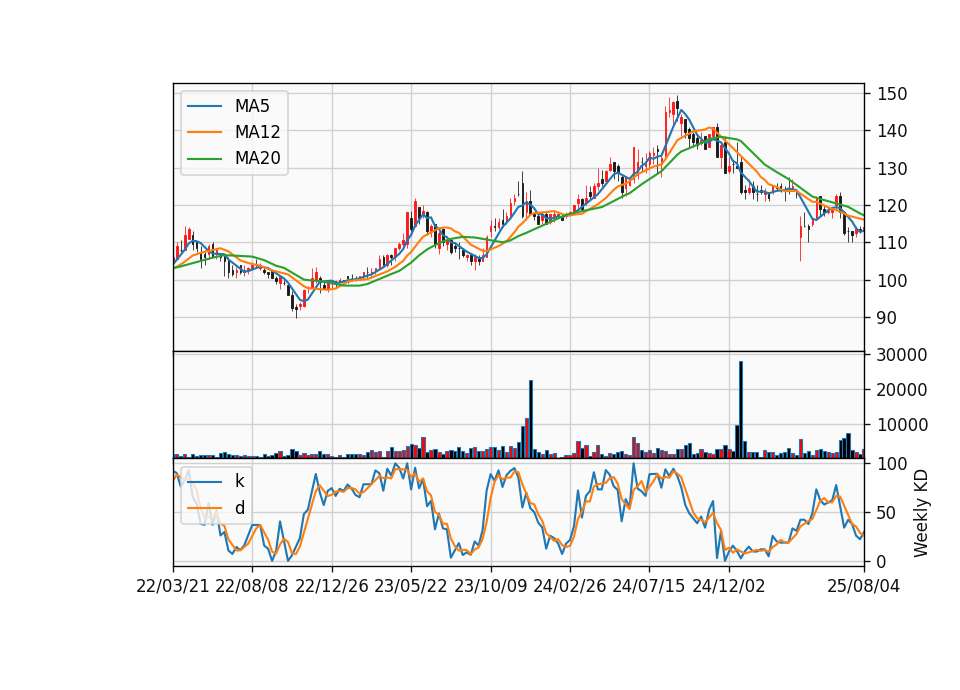Click the 23/10/09 date tick label
960x690 pixels.
[490, 586]
